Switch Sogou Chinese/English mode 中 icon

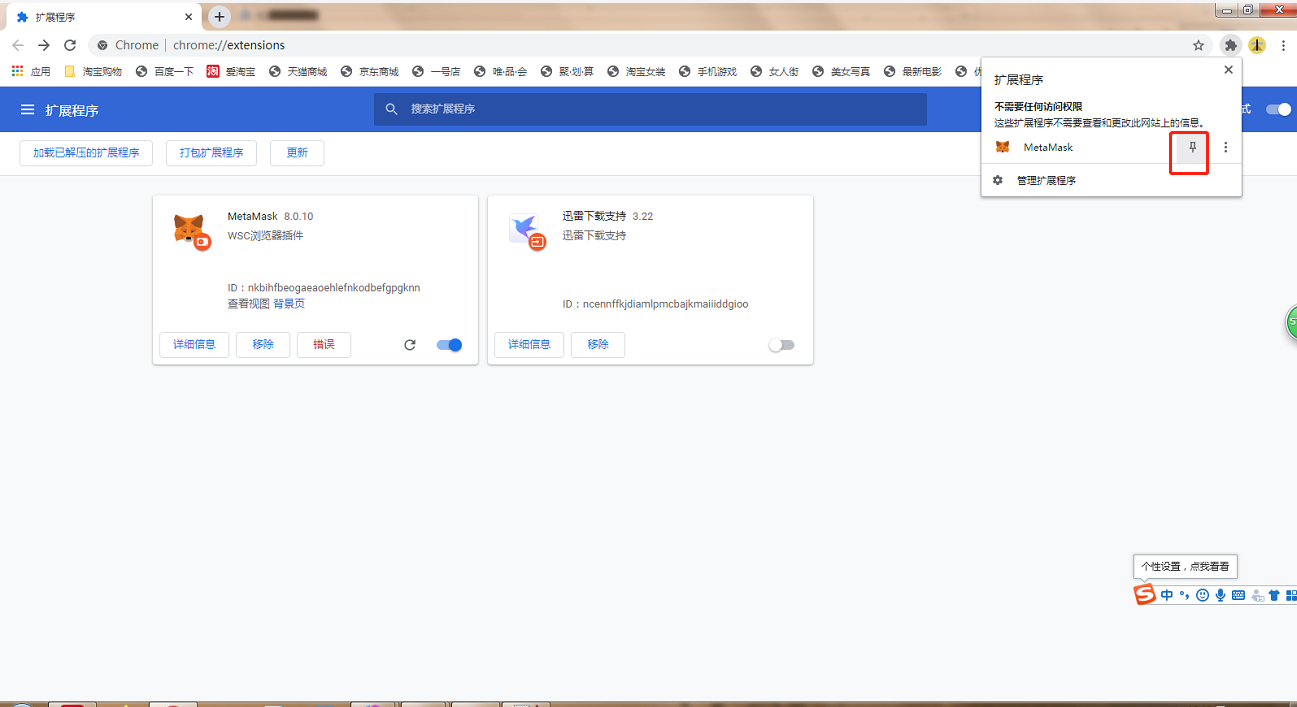click(x=1167, y=595)
